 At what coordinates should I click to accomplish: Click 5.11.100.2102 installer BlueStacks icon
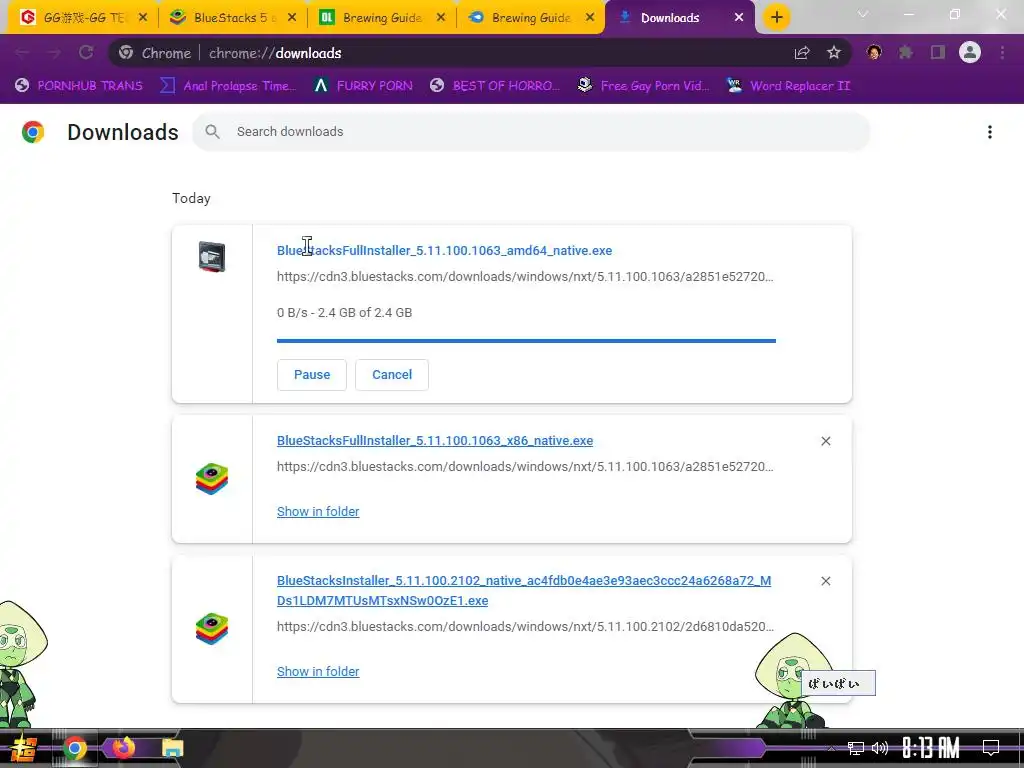212,629
